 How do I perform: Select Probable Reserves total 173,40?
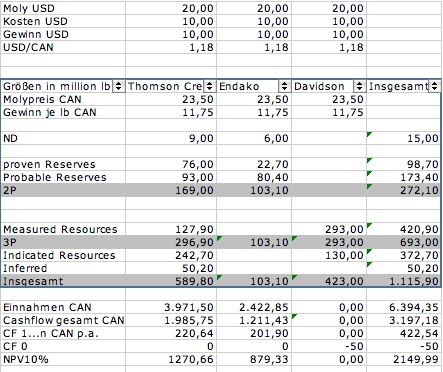click(x=404, y=177)
